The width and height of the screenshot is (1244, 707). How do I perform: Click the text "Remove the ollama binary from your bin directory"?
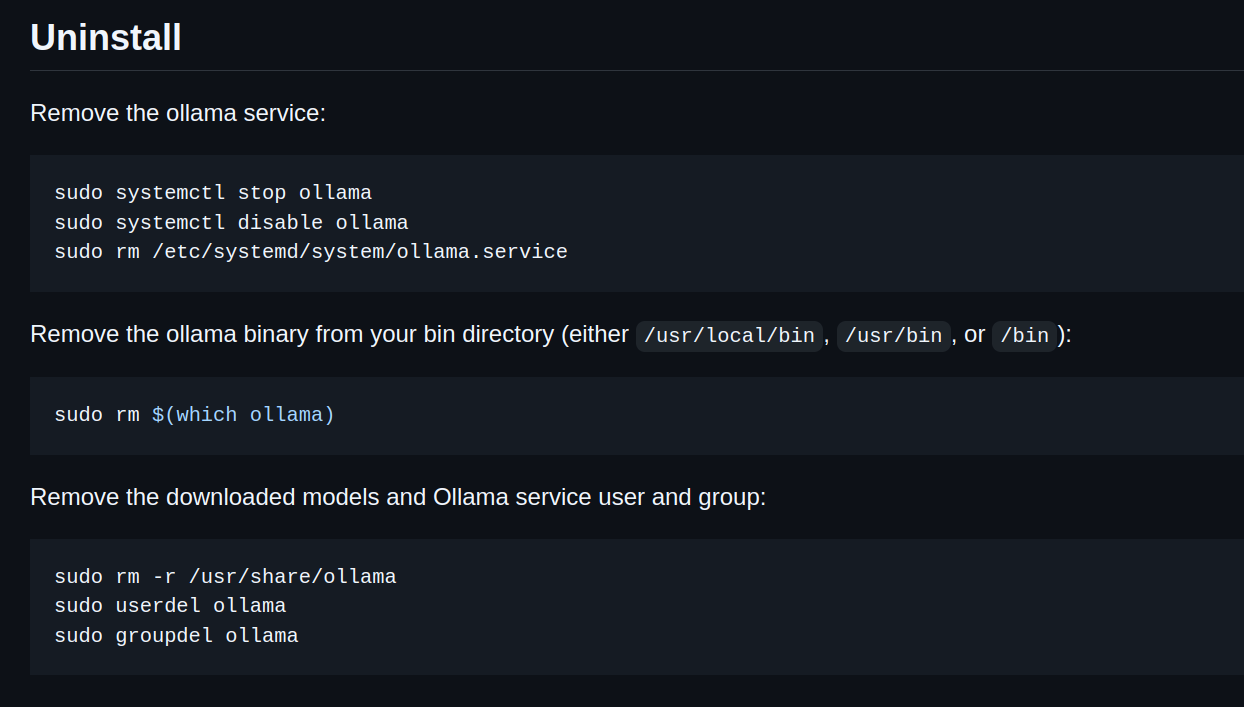(293, 334)
